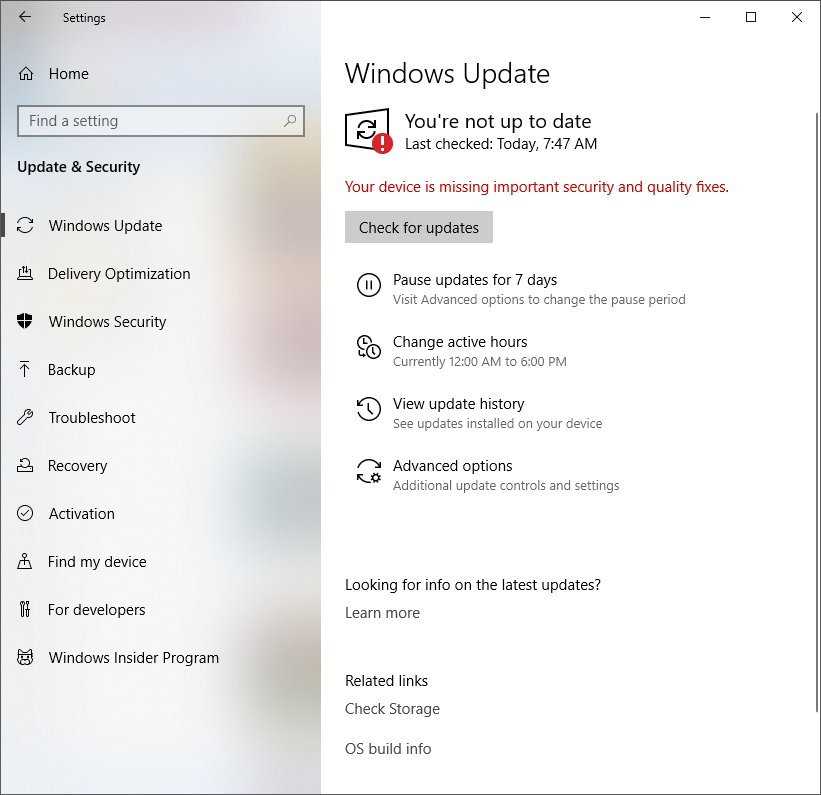
Task: Open the Backup settings page
Action: (160, 370)
